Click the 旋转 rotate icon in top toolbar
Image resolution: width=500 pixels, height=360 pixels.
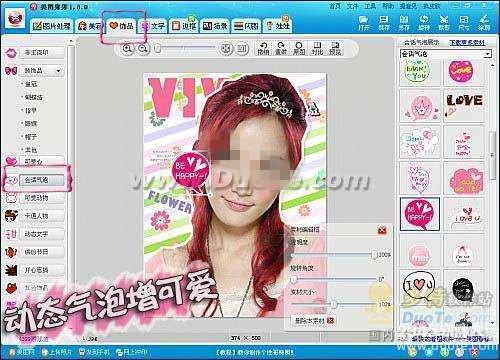pyautogui.click(x=424, y=23)
